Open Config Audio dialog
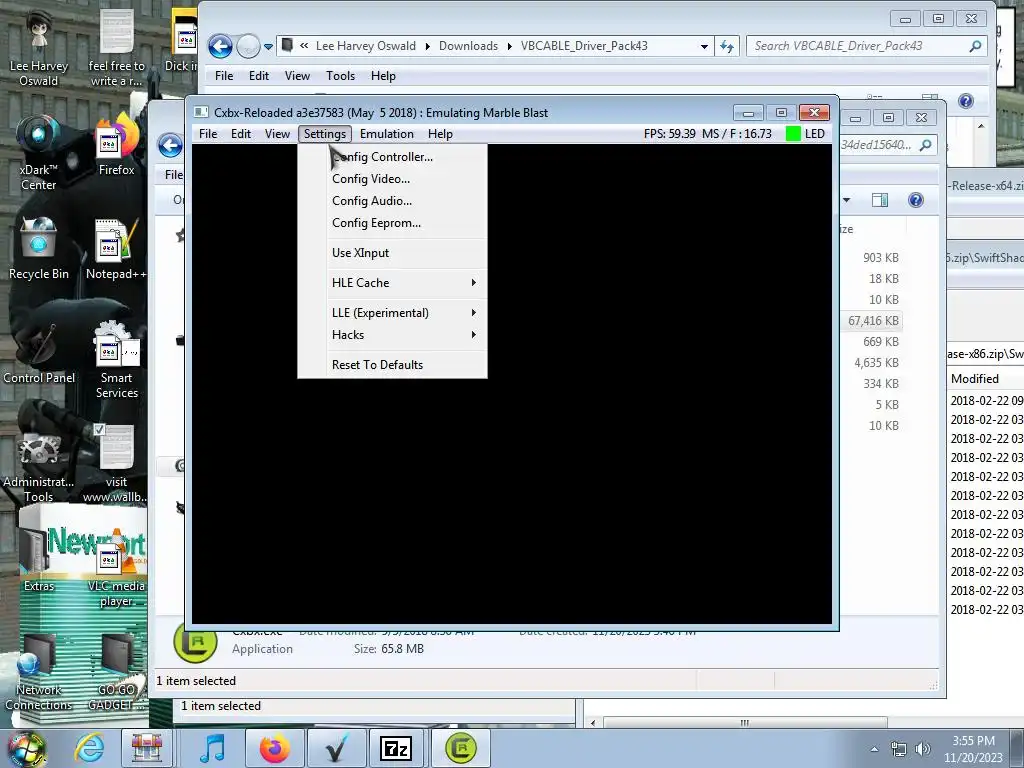Screen dimensions: 1024x768 coord(392,201)
